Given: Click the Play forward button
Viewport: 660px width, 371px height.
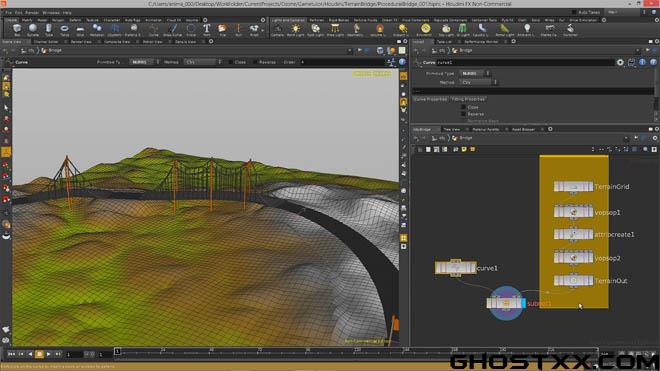Looking at the screenshot, I should tap(49, 355).
